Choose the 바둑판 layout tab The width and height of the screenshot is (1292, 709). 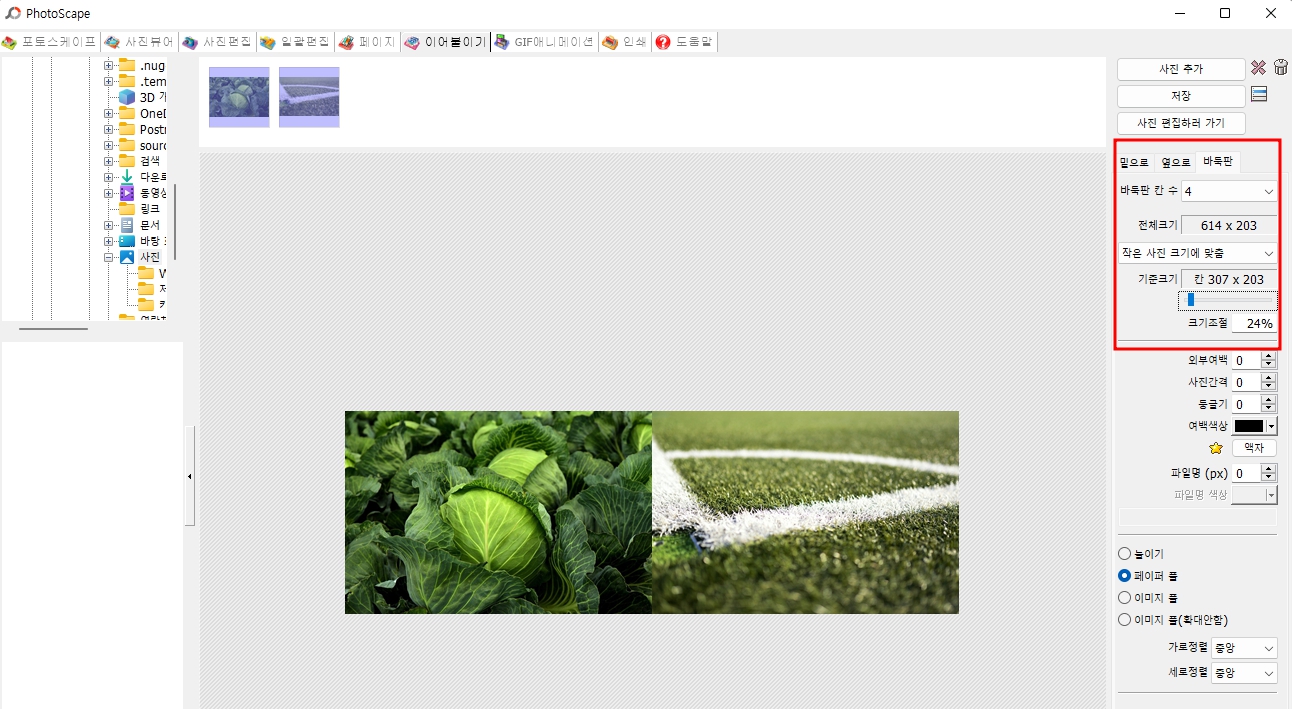pyautogui.click(x=1218, y=161)
